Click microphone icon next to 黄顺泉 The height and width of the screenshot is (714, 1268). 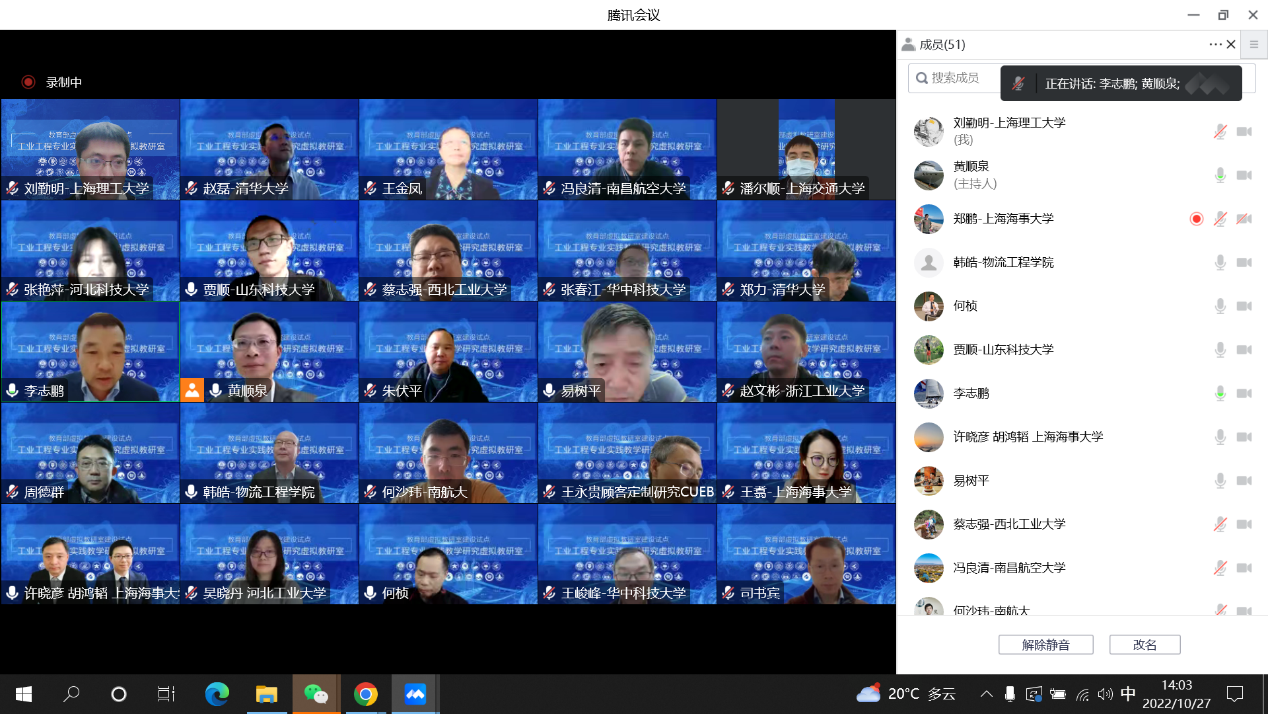[x=1220, y=175]
